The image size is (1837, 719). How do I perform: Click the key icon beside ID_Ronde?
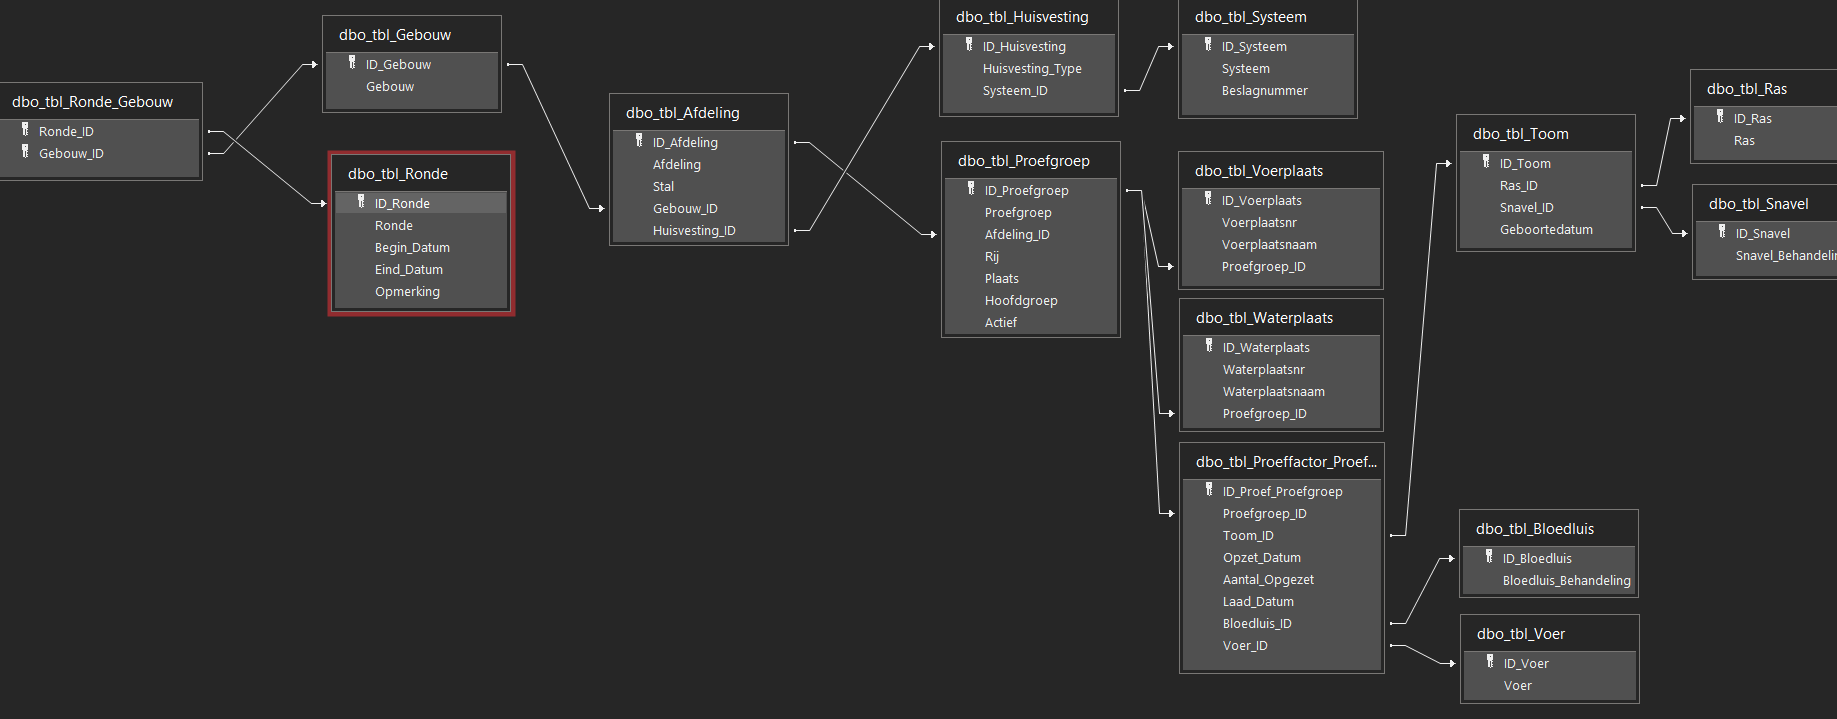pos(361,202)
